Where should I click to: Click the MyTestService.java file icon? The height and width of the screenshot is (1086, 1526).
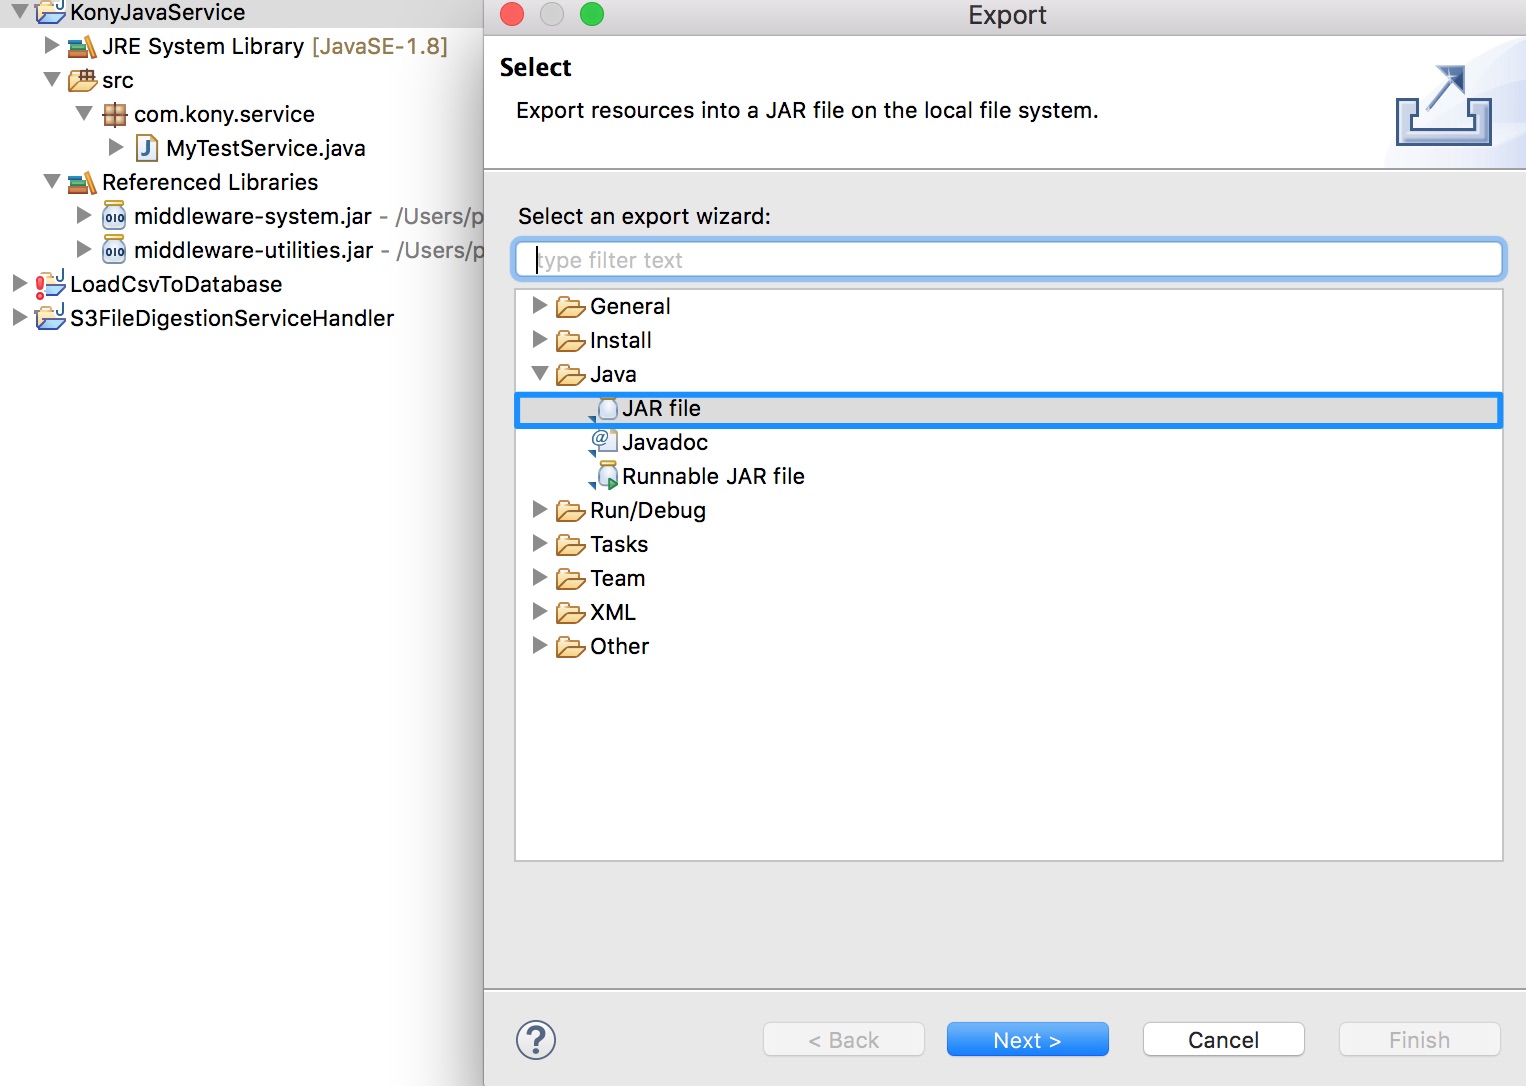(x=147, y=147)
